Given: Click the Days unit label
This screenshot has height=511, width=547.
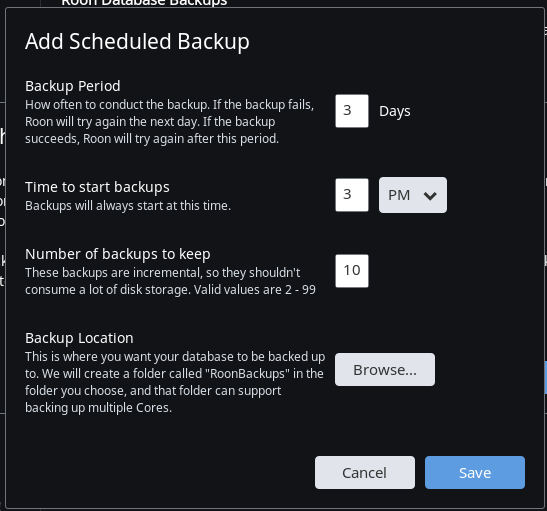Looking at the screenshot, I should 395,112.
